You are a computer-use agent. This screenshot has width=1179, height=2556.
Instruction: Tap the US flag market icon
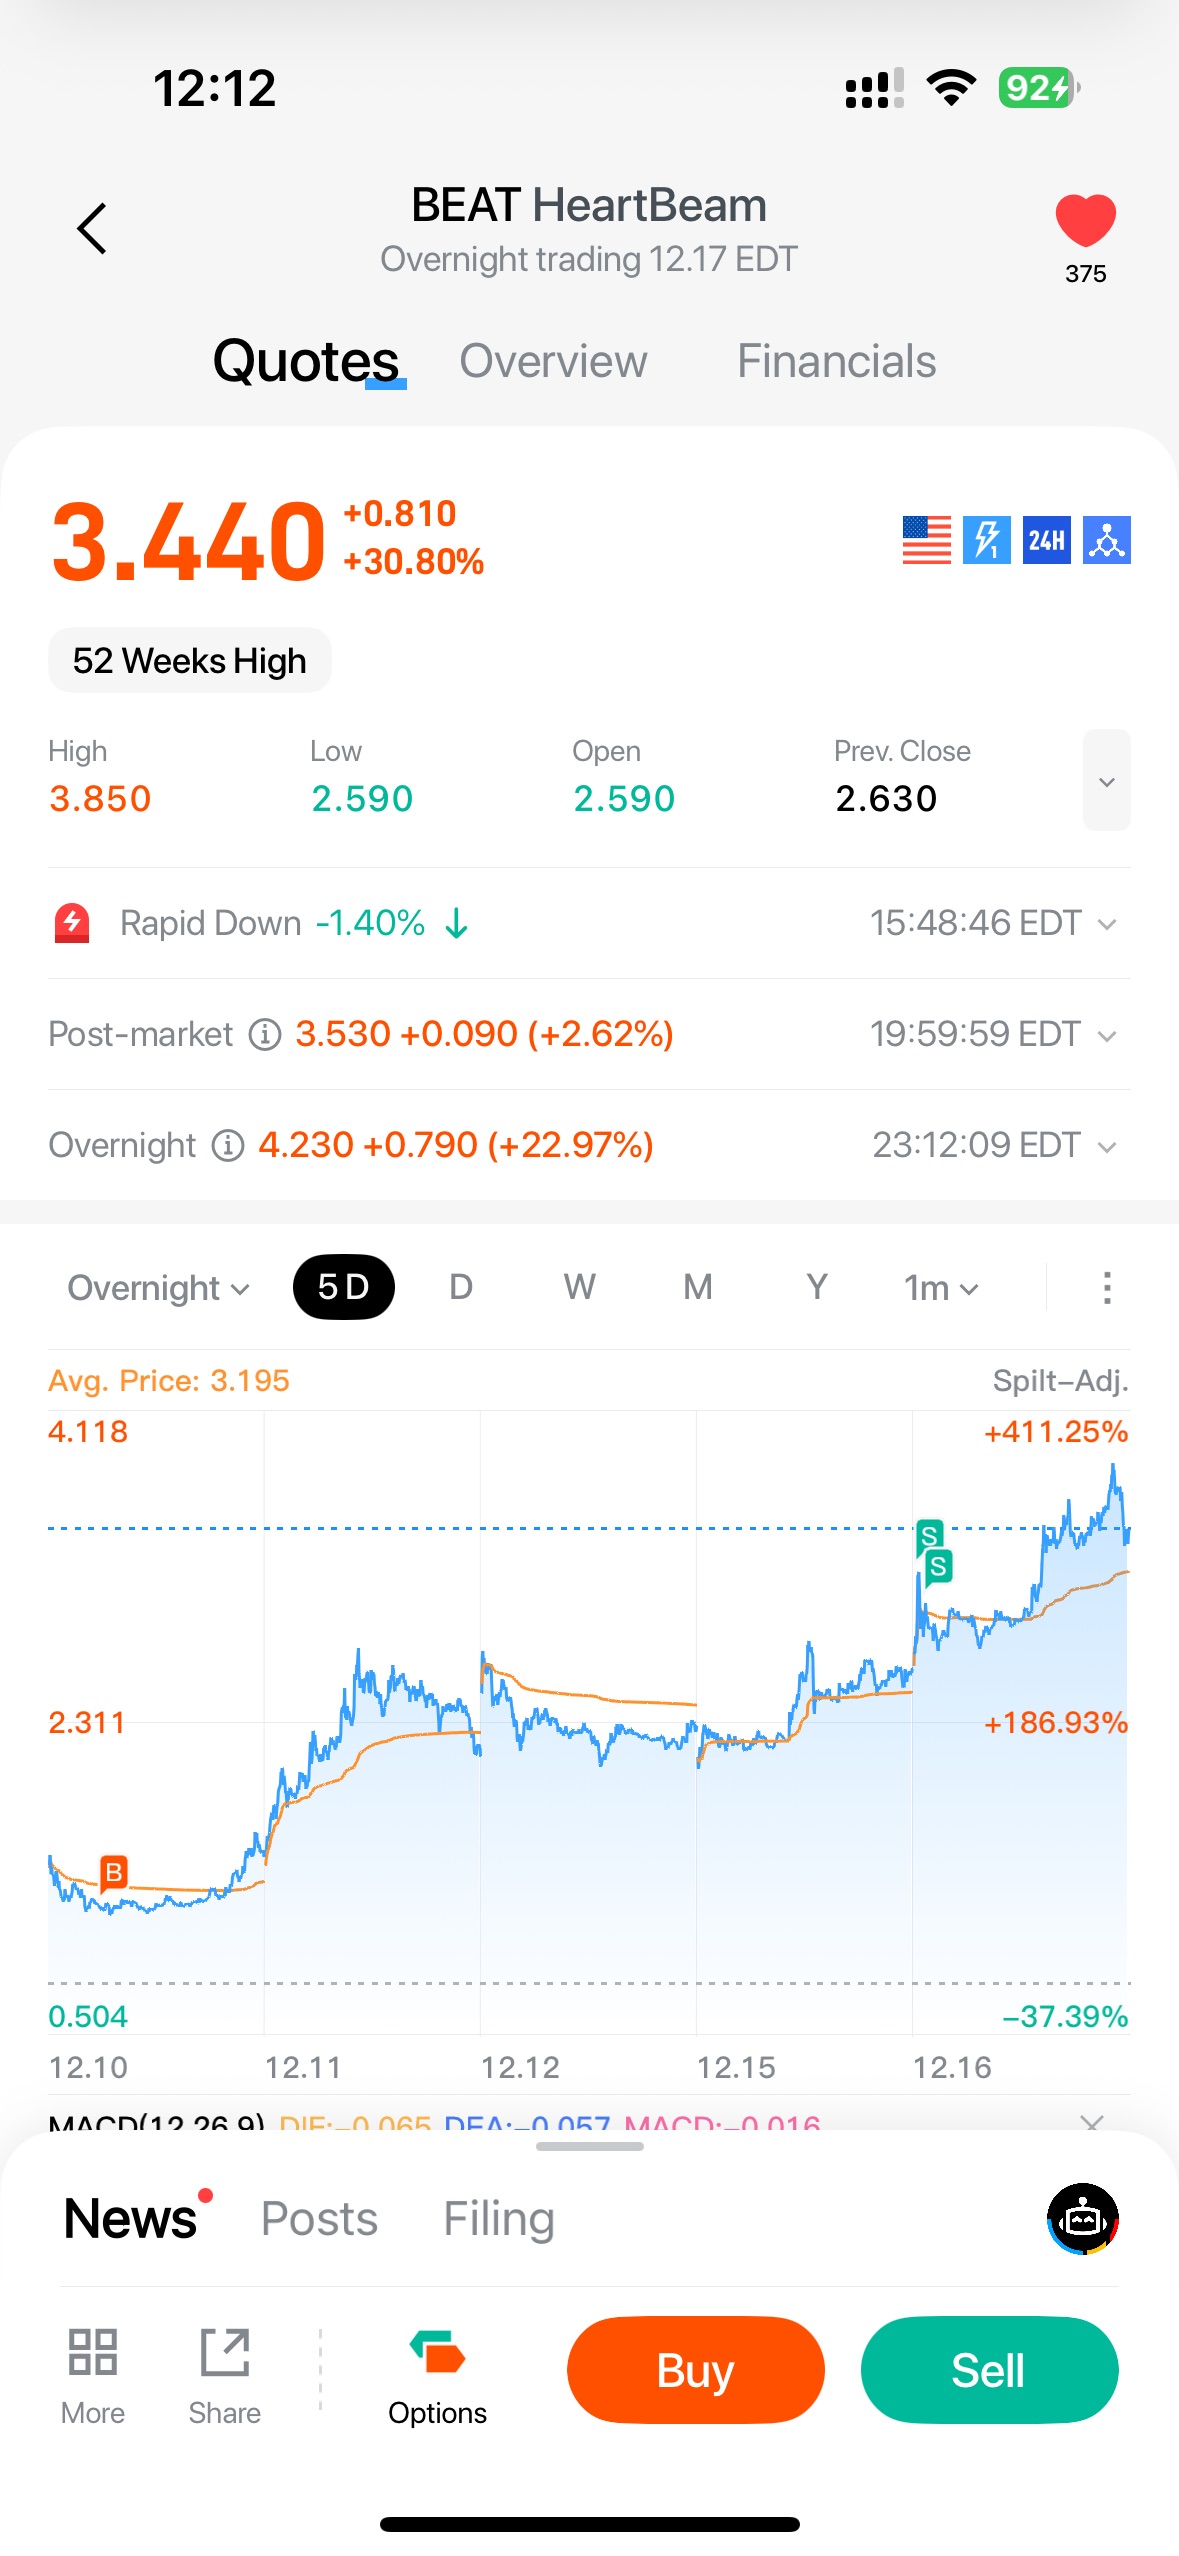coord(926,540)
